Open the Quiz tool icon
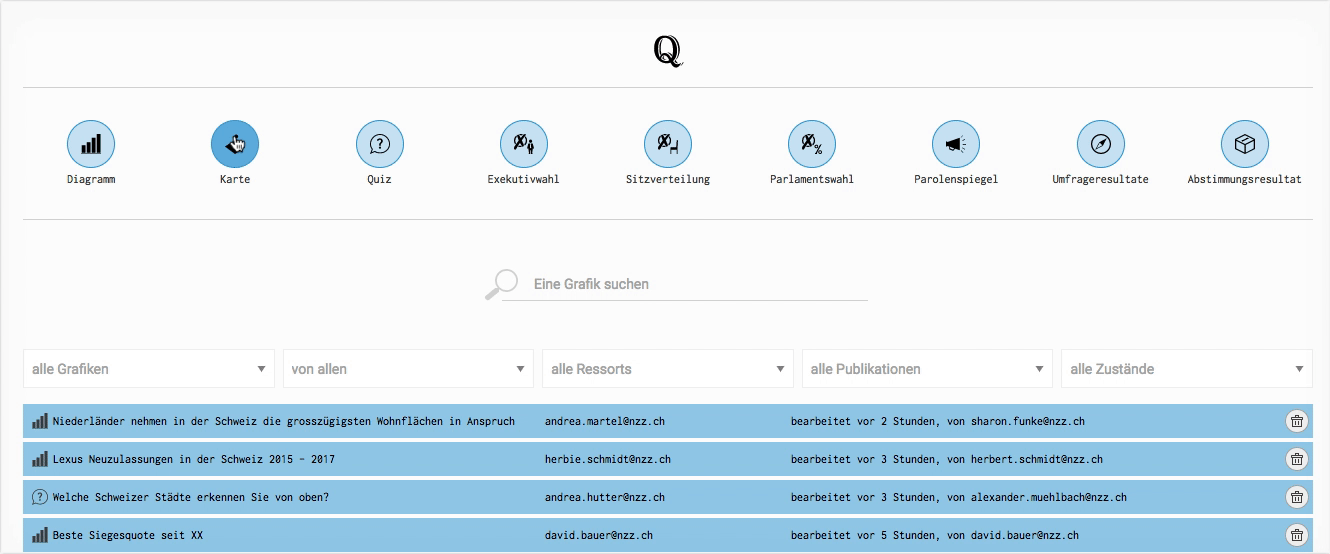Viewport: 1330px width, 554px height. click(x=379, y=144)
